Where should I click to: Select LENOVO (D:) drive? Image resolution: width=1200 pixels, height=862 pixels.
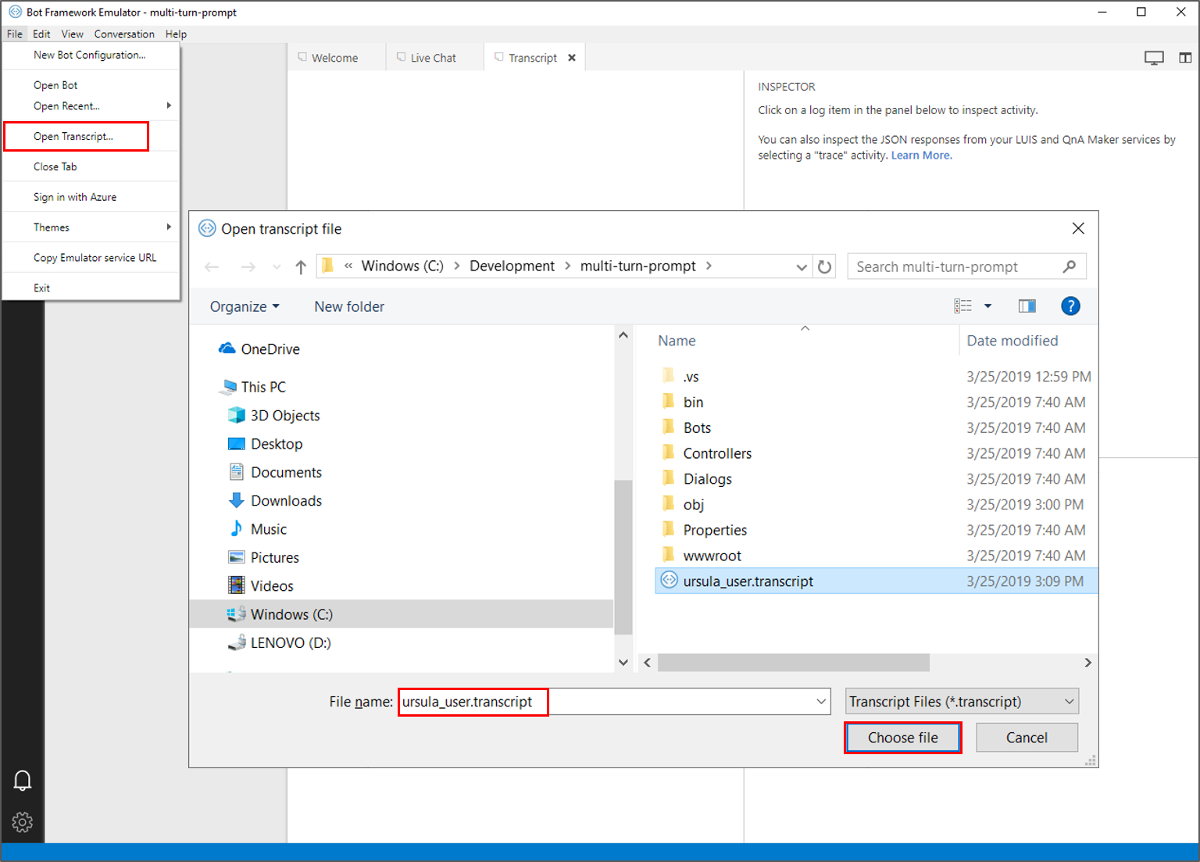(x=279, y=643)
